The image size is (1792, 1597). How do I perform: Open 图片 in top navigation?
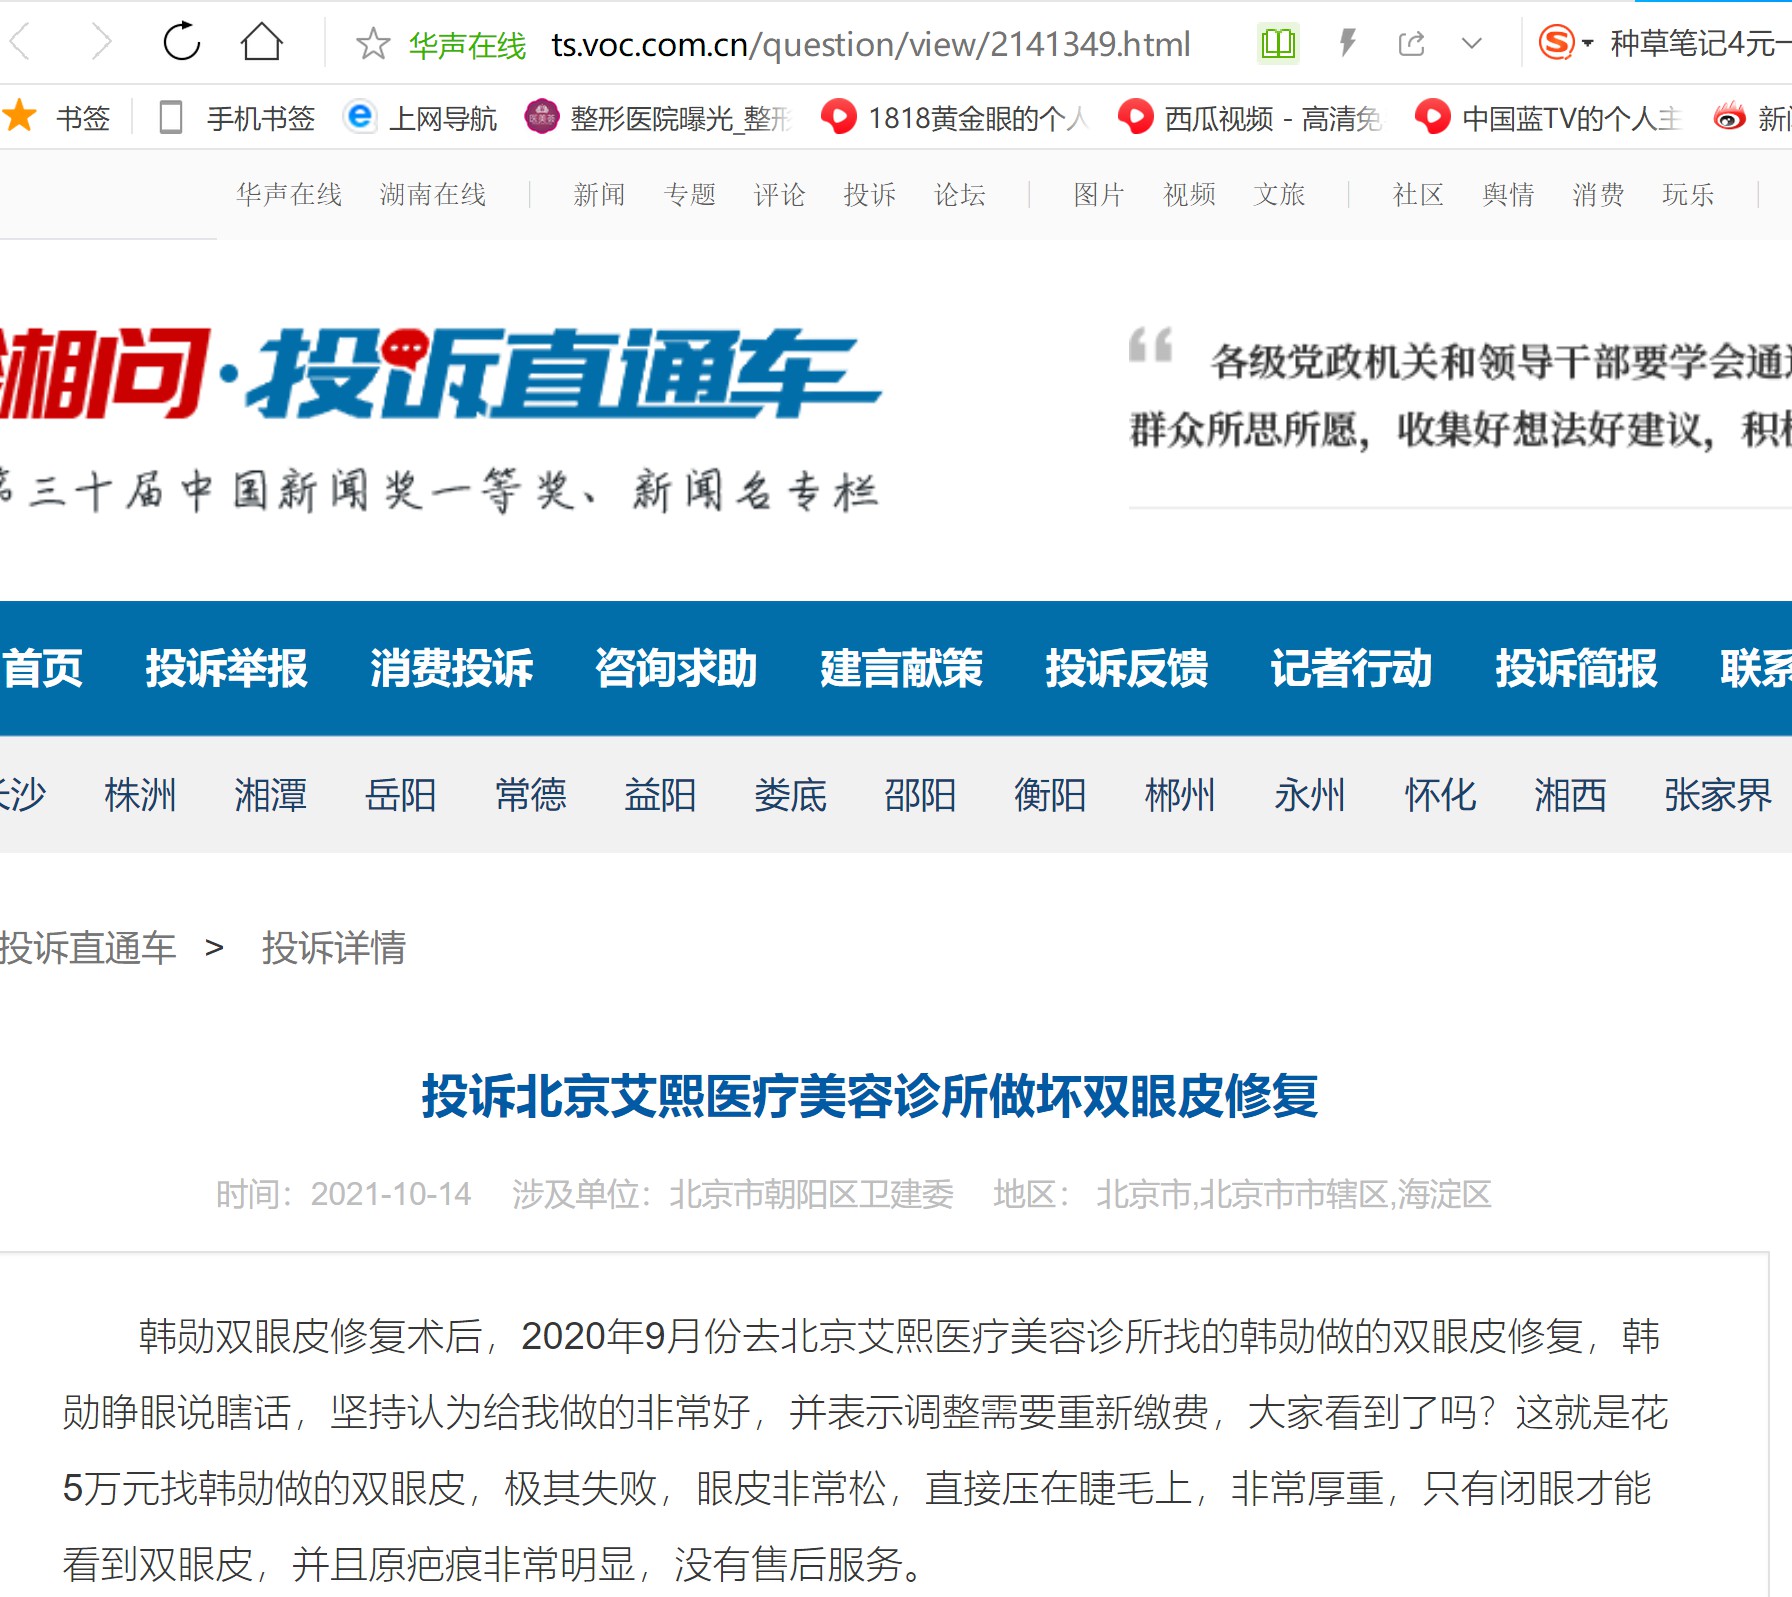tap(1099, 194)
